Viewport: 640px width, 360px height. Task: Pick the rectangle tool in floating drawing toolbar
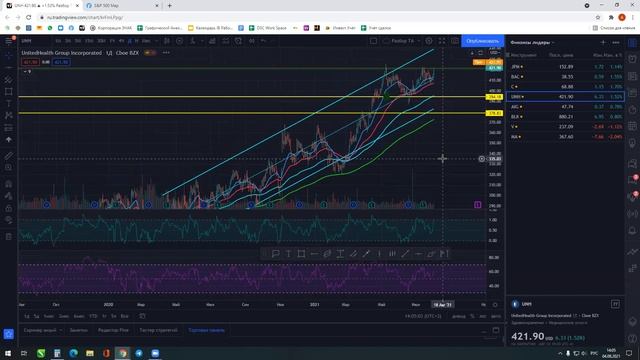(x=301, y=254)
